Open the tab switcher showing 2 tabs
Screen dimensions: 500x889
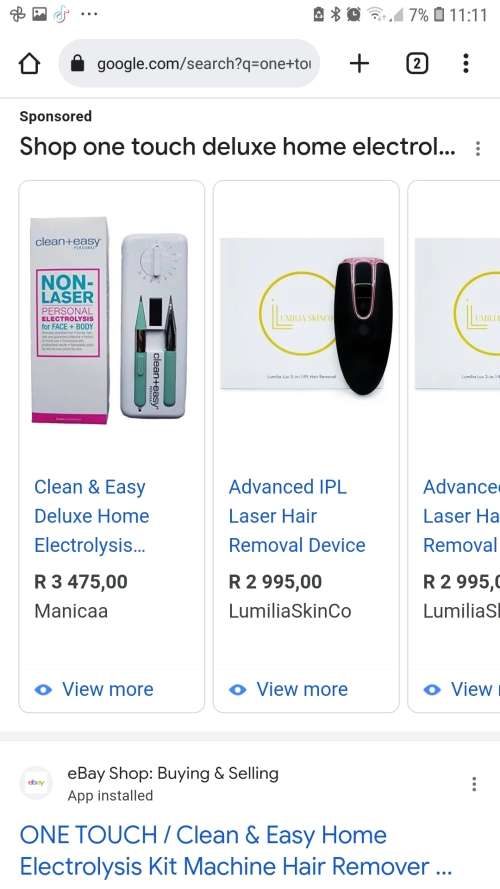[x=417, y=64]
